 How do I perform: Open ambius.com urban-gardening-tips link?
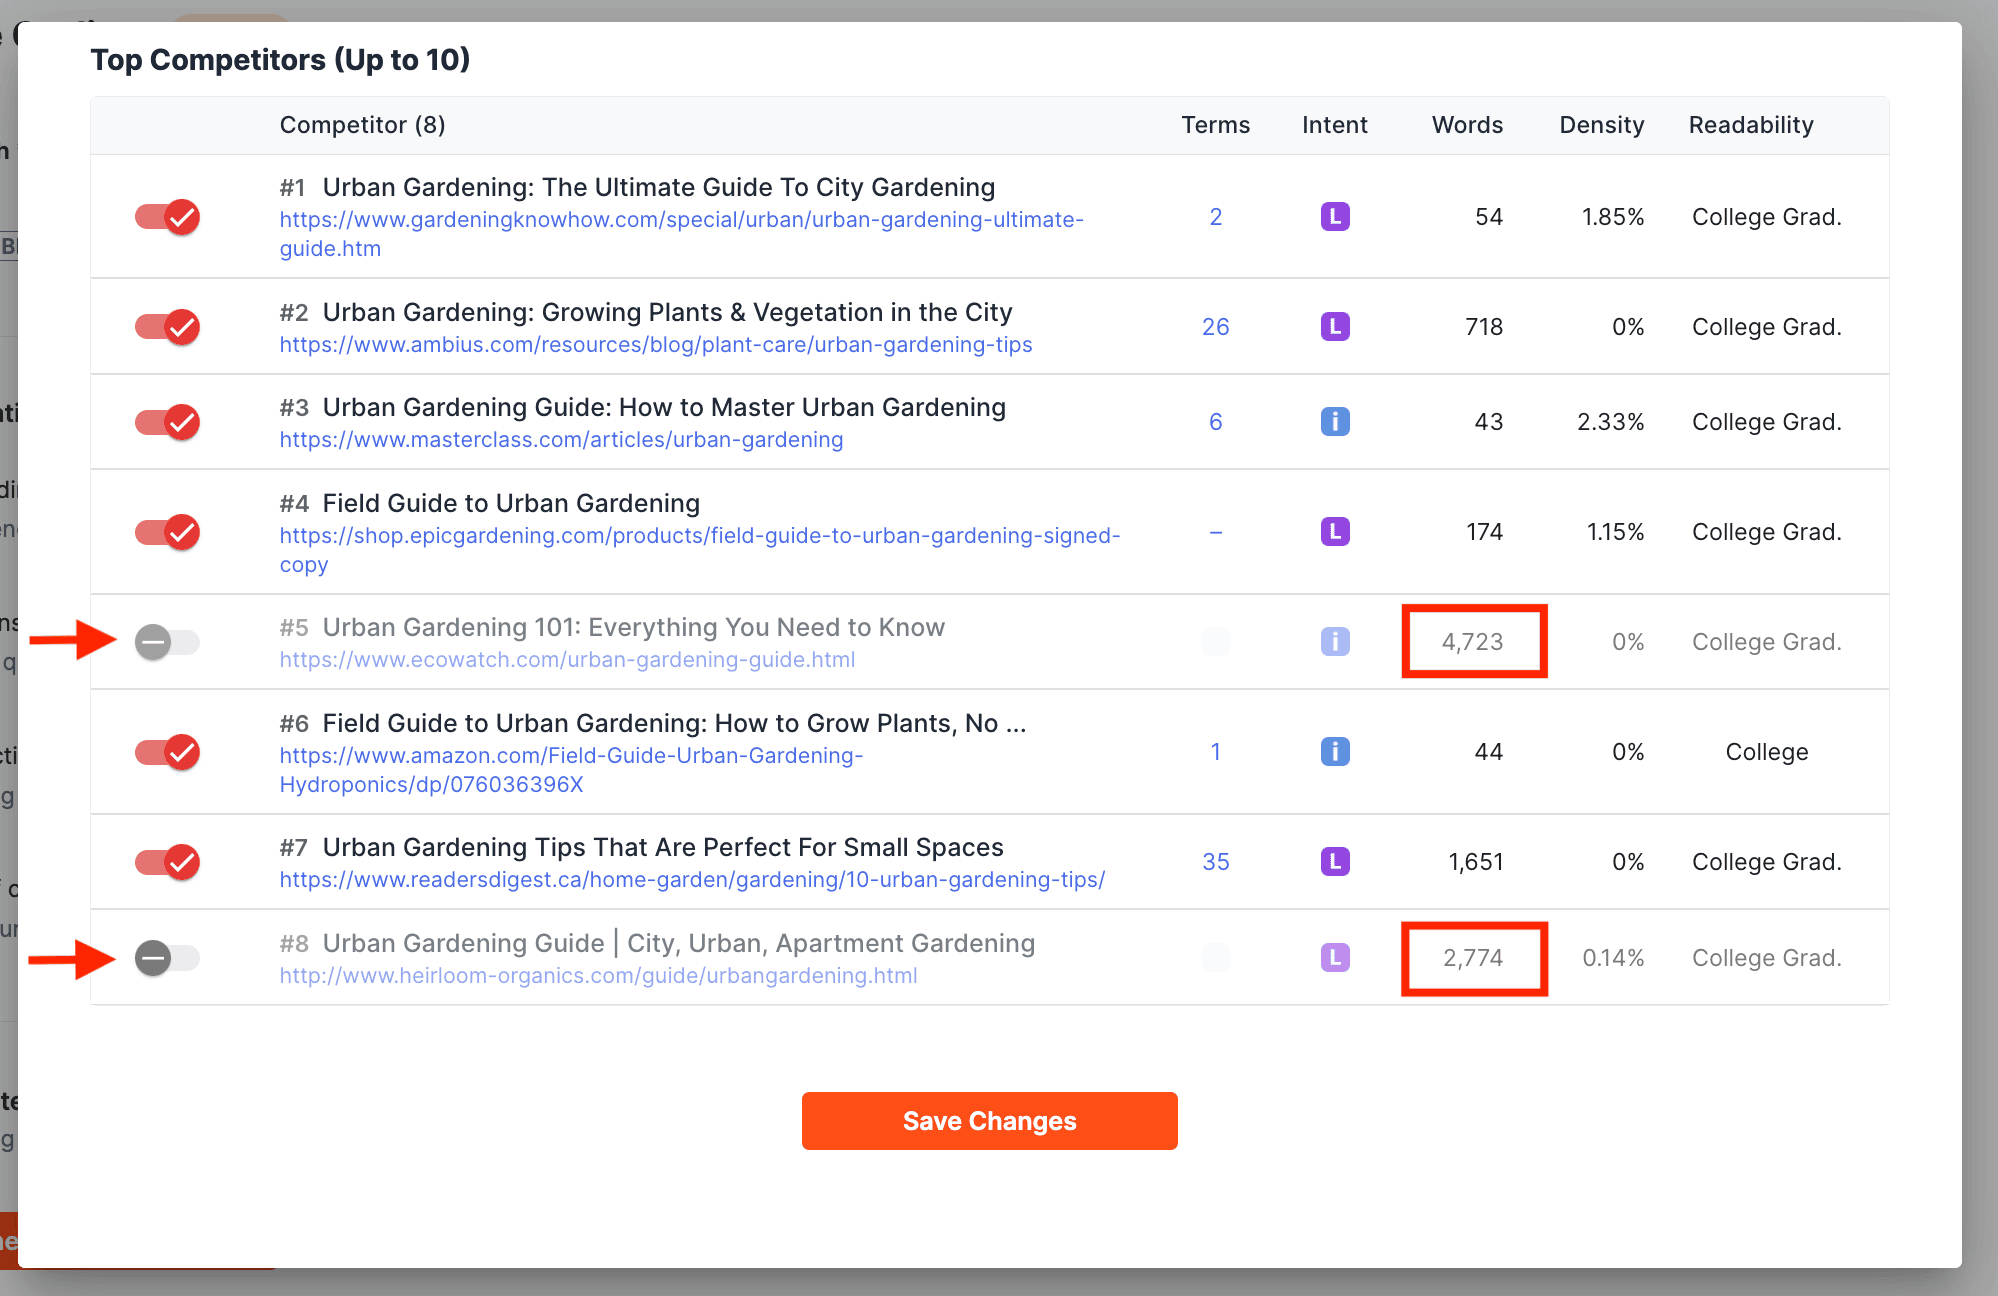coord(656,345)
